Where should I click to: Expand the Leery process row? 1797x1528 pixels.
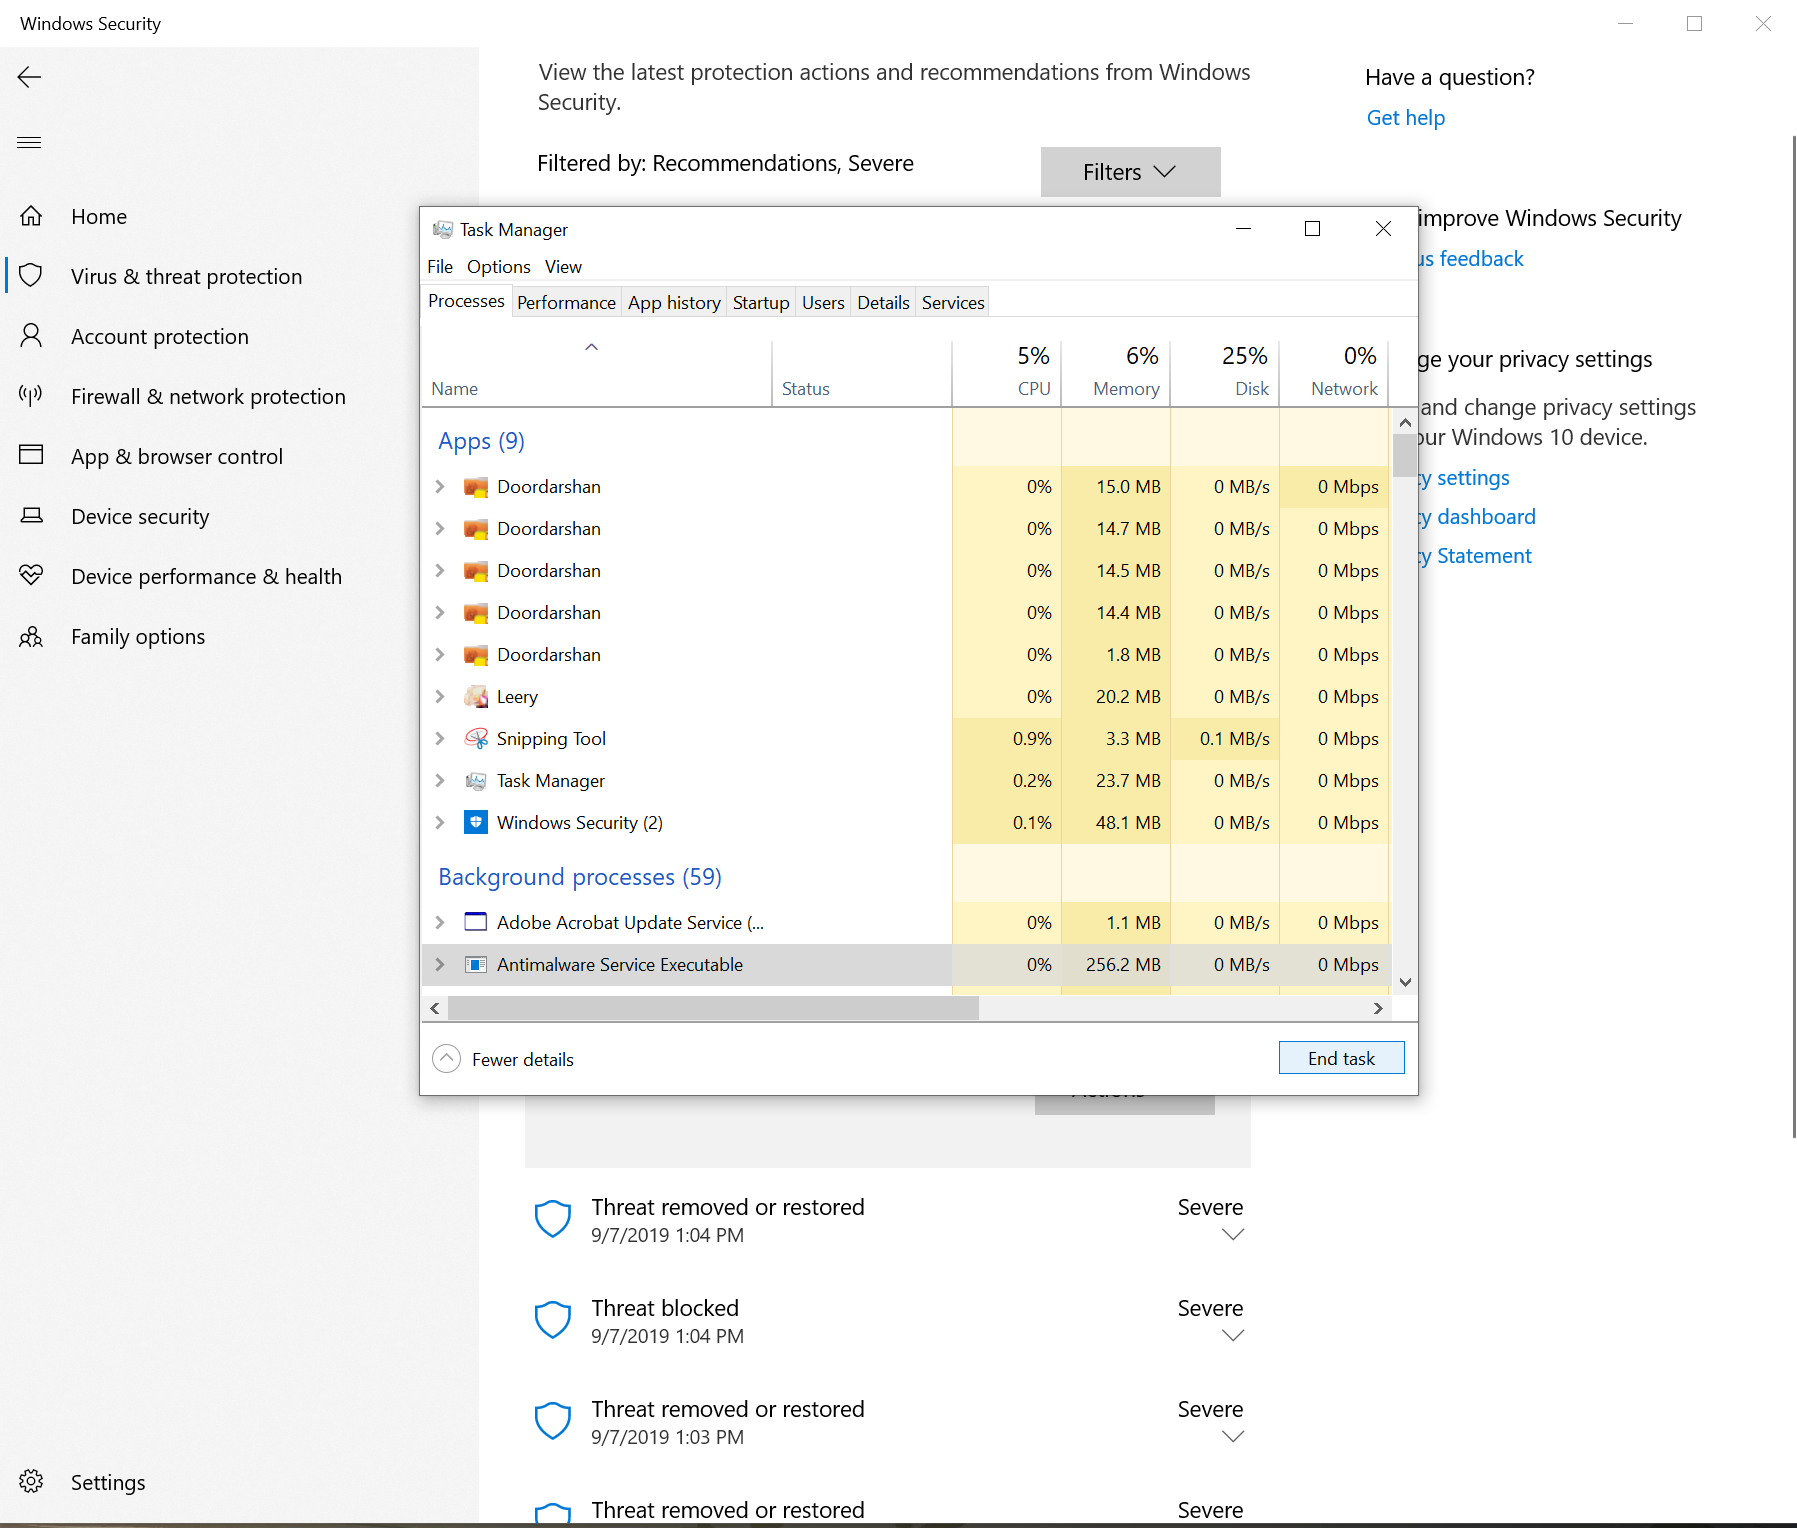click(x=440, y=696)
